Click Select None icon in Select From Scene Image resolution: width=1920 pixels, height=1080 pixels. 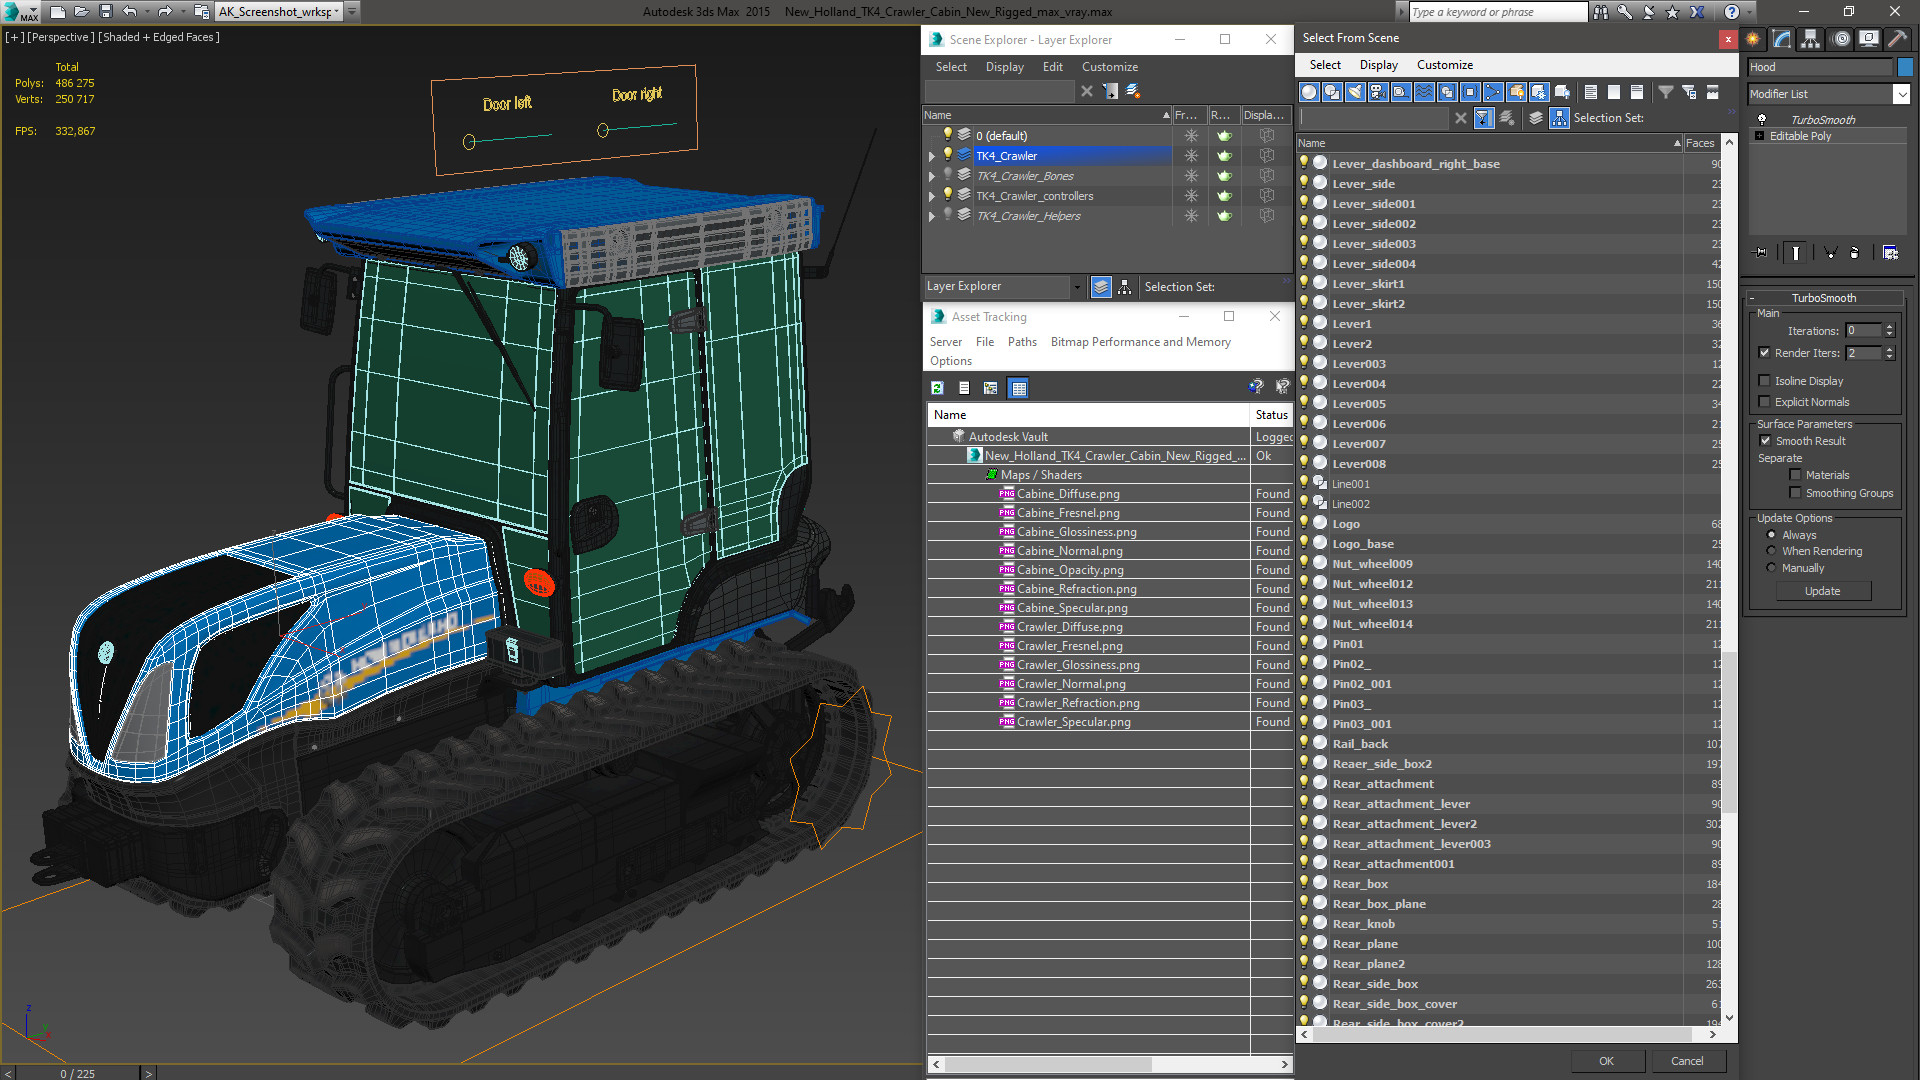pos(1613,92)
